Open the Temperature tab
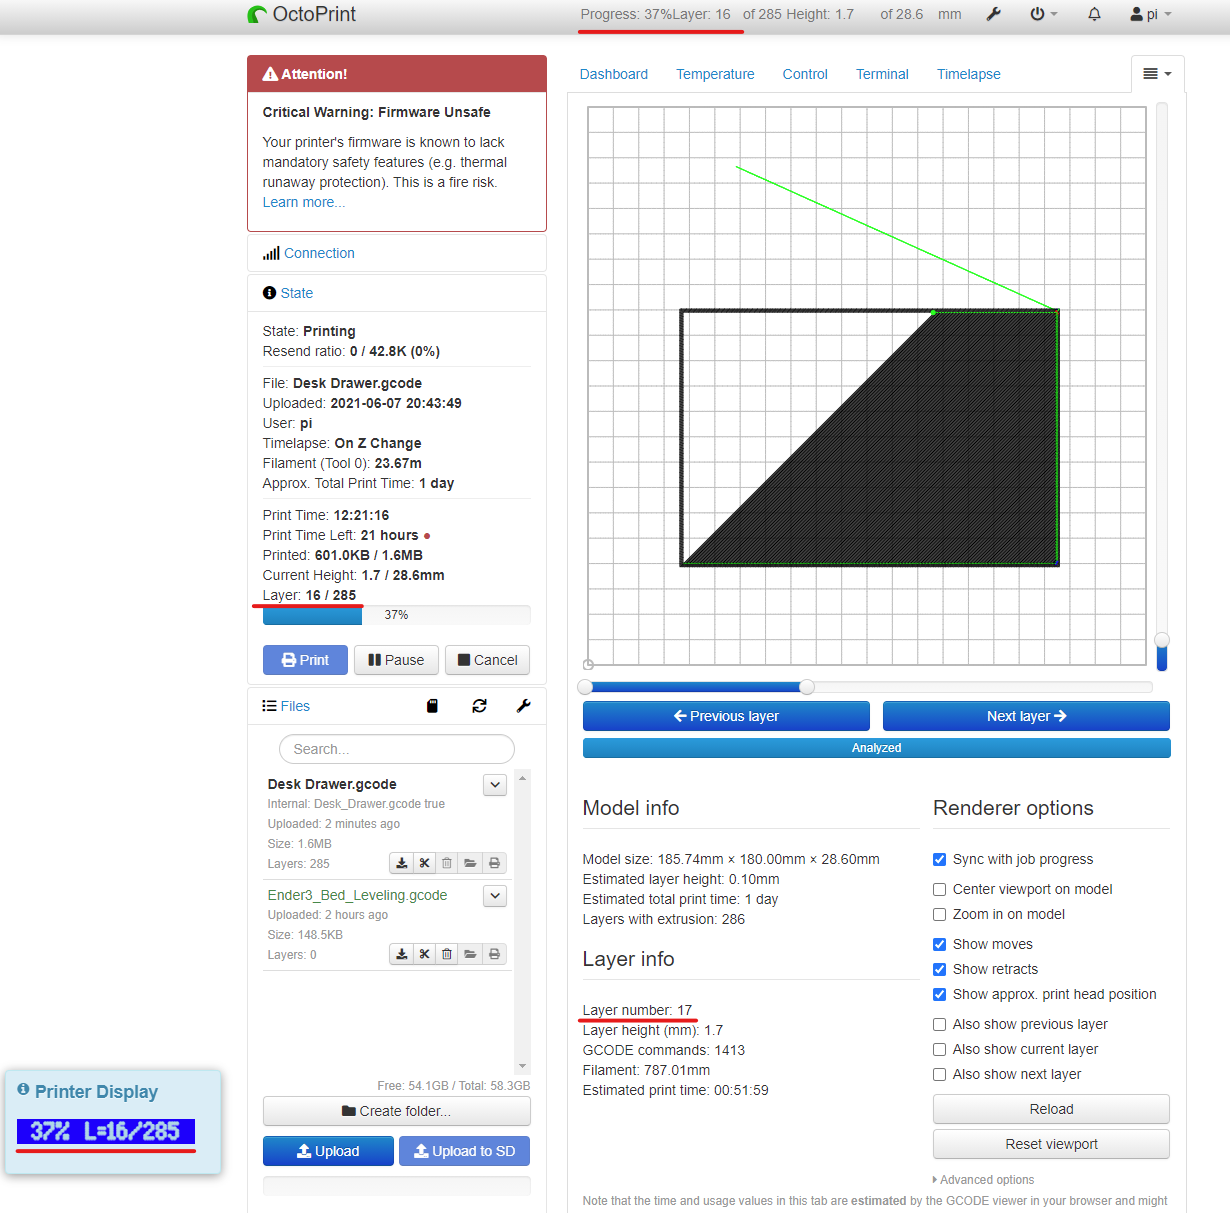Image resolution: width=1230 pixels, height=1213 pixels. tap(715, 74)
